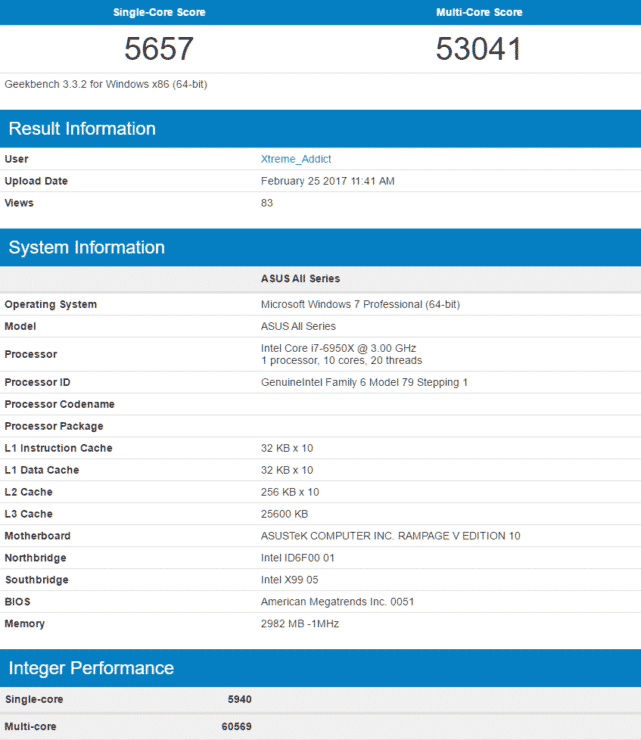Click the L2 Cache value 256 KB x 10
The image size is (641, 740).
(290, 492)
